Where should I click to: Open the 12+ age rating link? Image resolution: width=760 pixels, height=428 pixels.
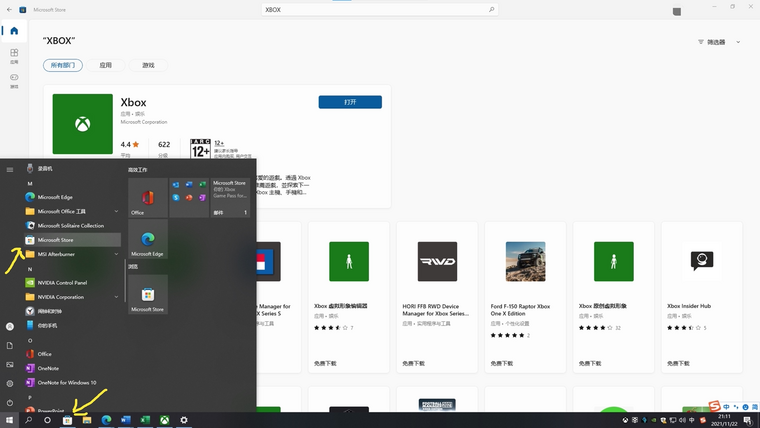tap(219, 143)
